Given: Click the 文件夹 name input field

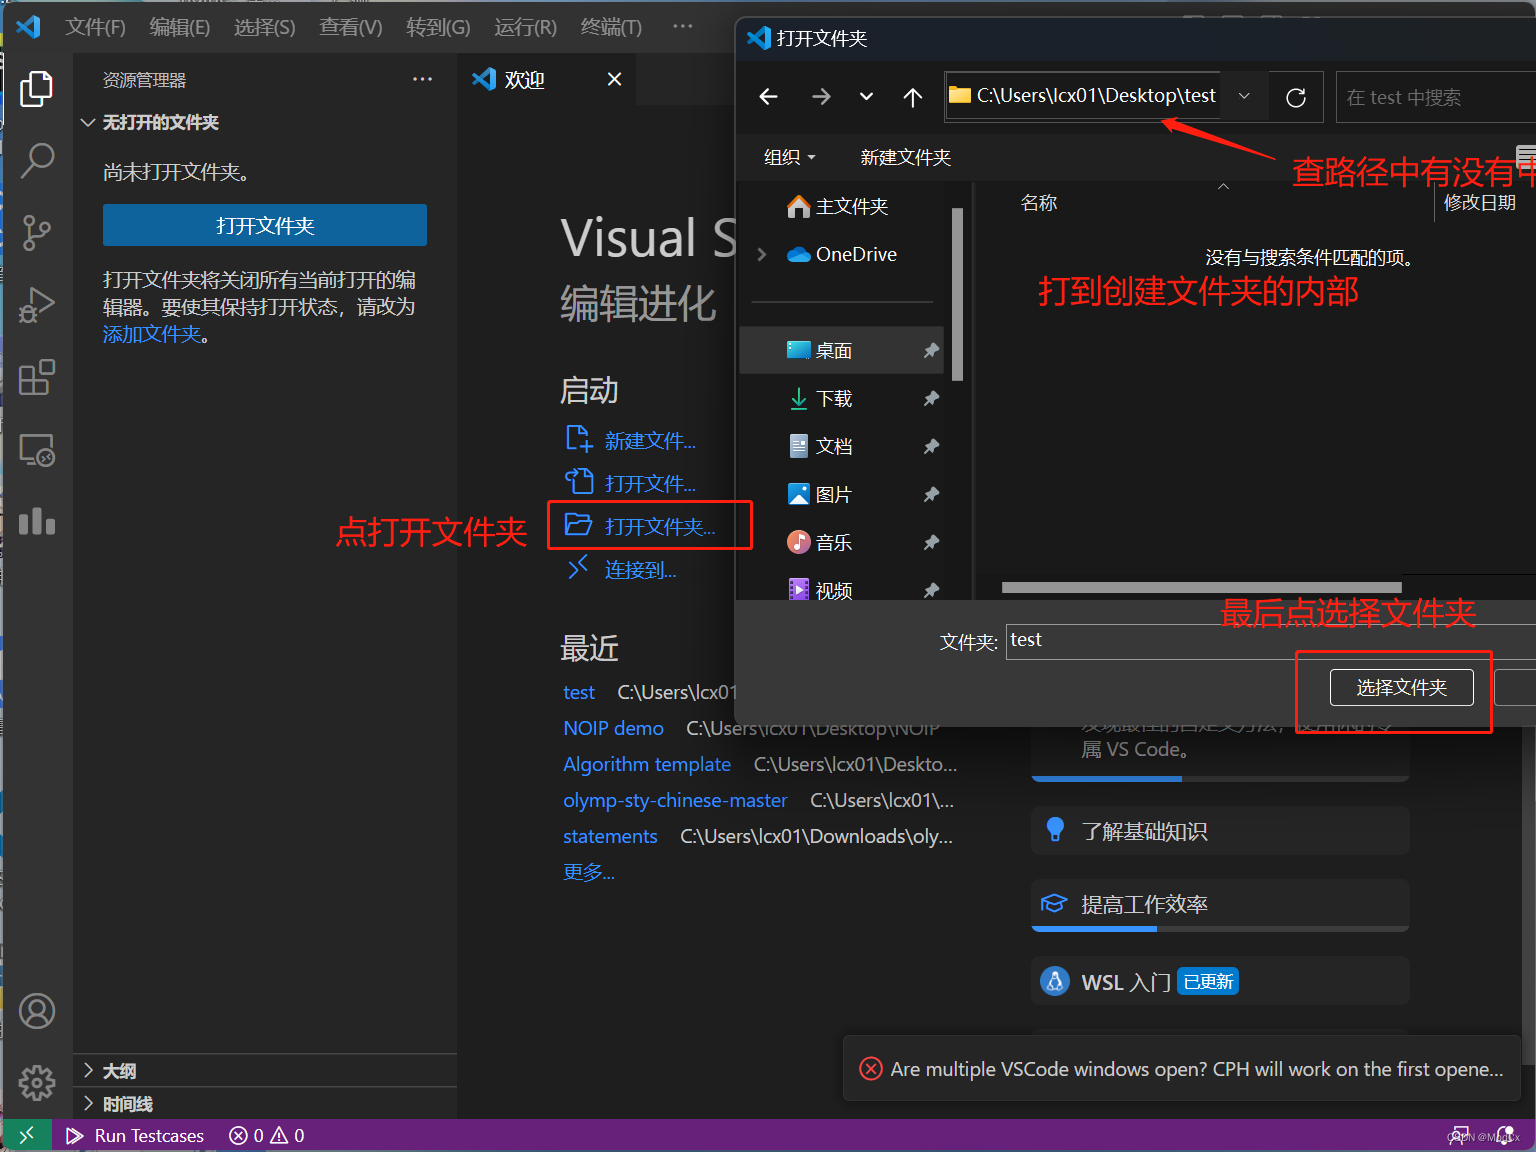Looking at the screenshot, I should (1270, 641).
